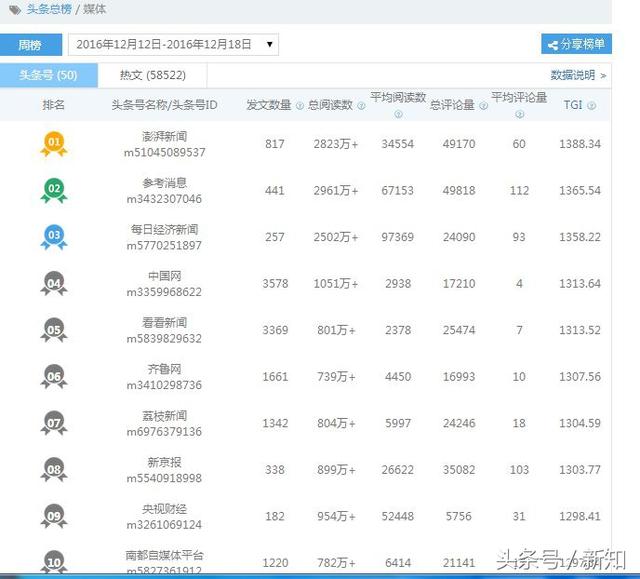Click the blue 03 rank medal
Screen dimensions: 640x579
[54, 237]
